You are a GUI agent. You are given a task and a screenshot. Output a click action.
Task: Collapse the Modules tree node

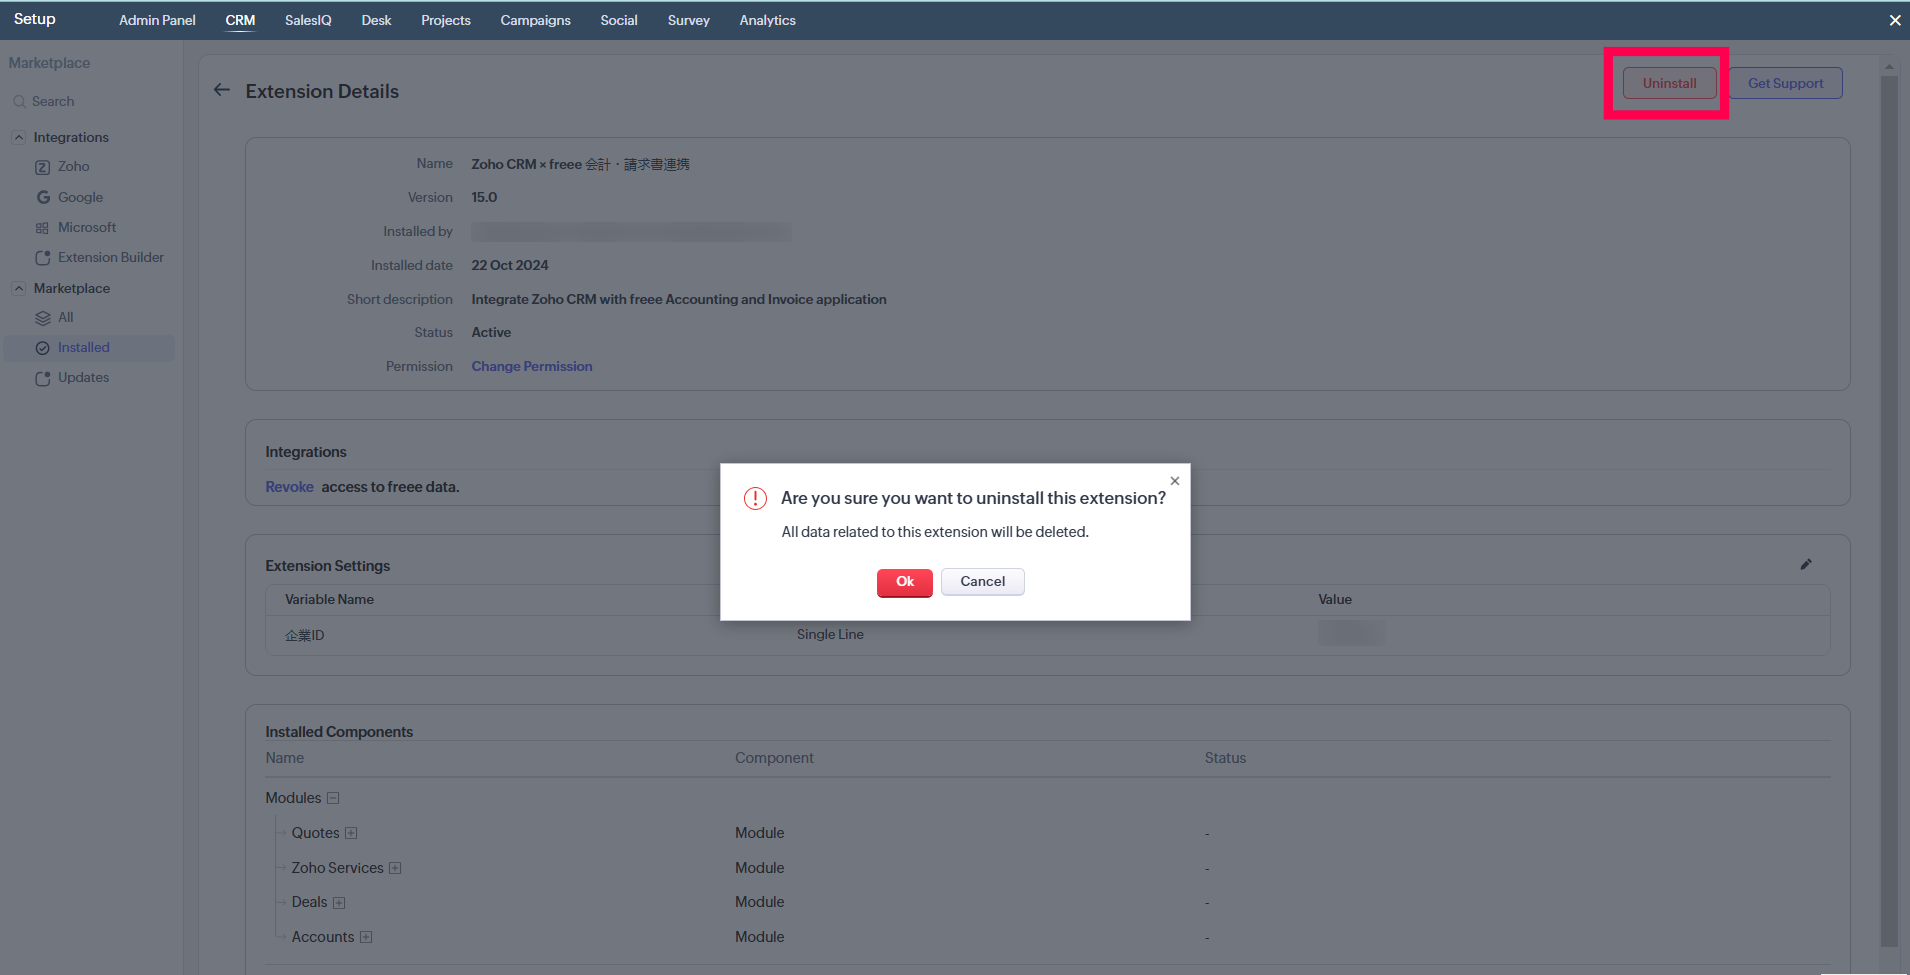[333, 798]
